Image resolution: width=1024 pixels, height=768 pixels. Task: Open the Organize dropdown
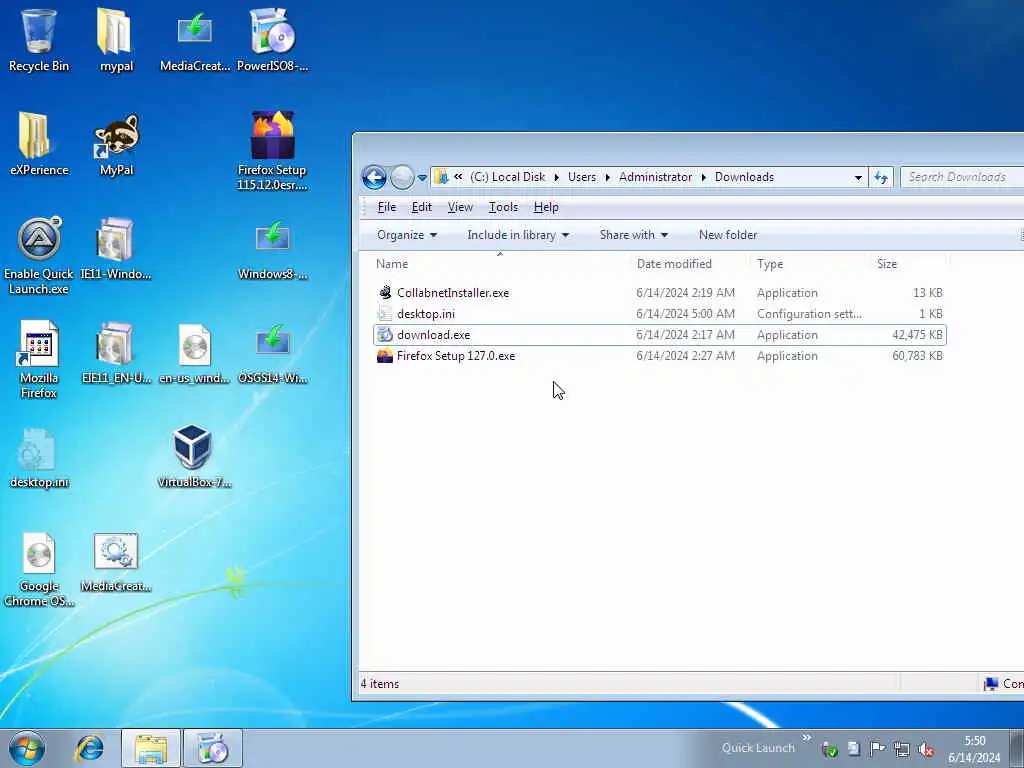pyautogui.click(x=406, y=235)
